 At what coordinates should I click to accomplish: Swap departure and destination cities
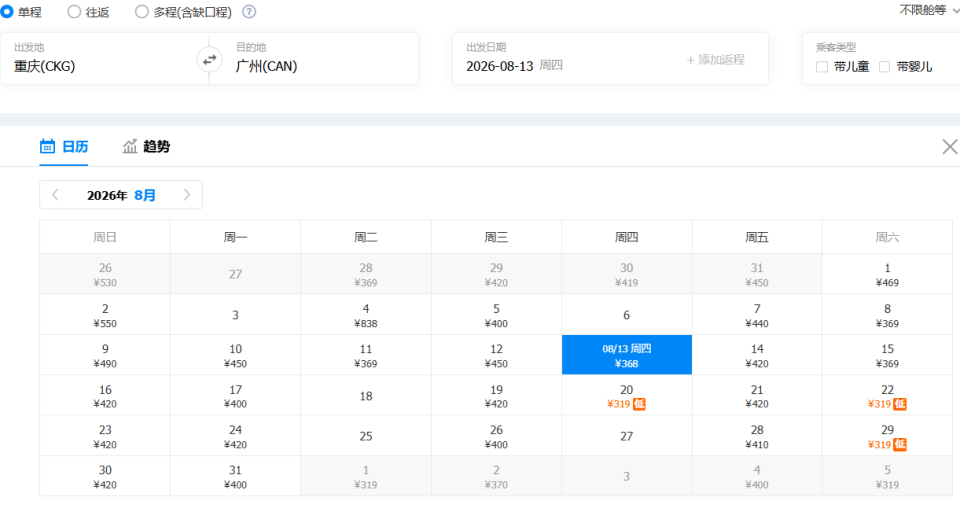click(x=209, y=59)
